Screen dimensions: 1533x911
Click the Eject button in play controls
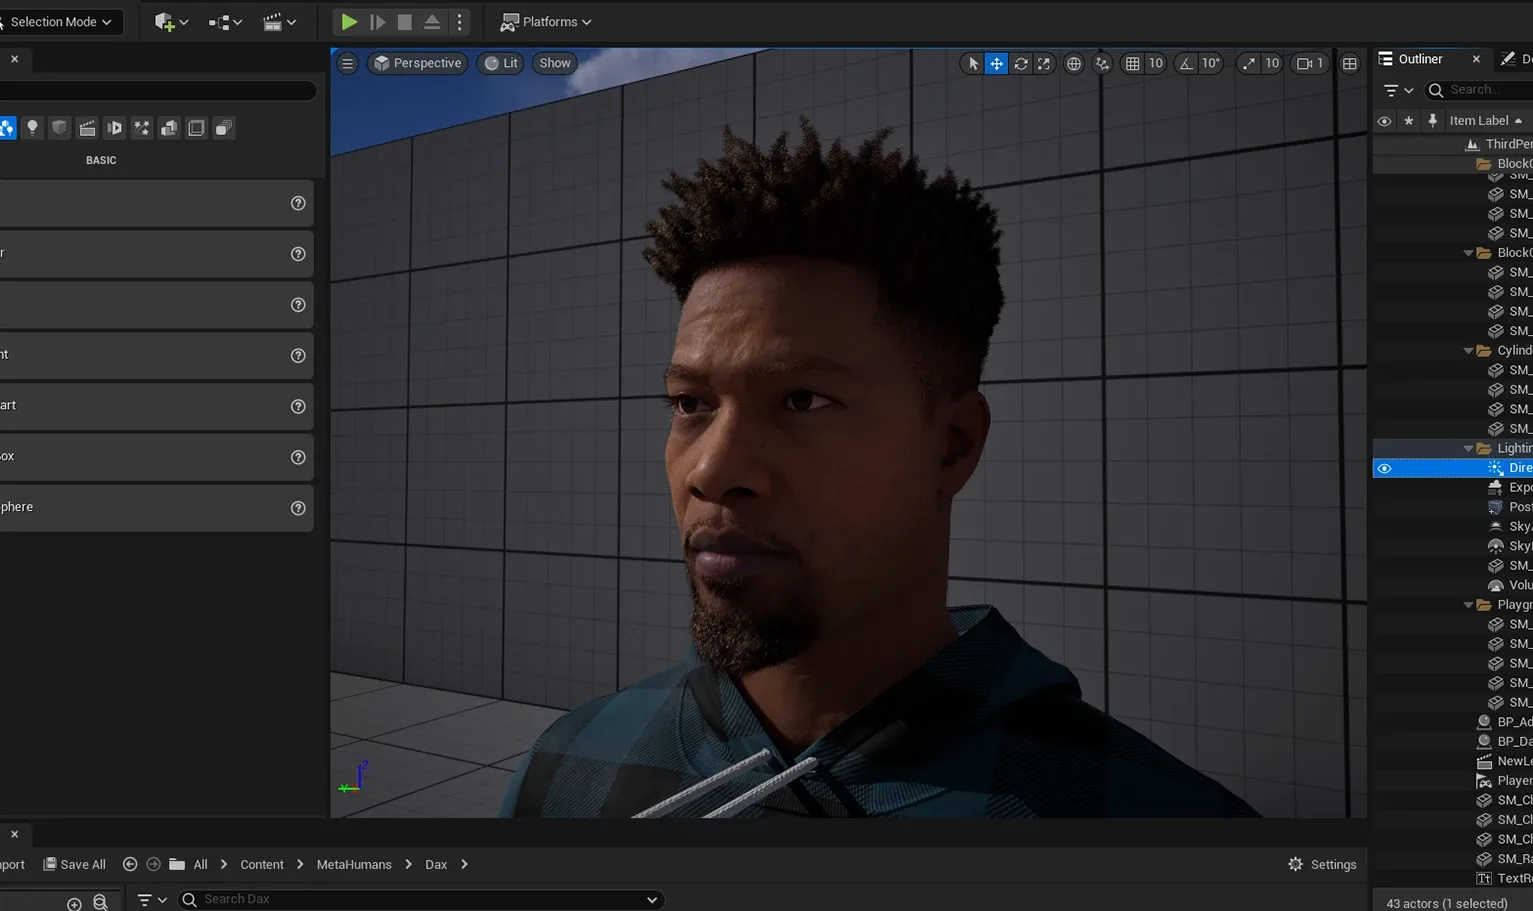(x=432, y=21)
